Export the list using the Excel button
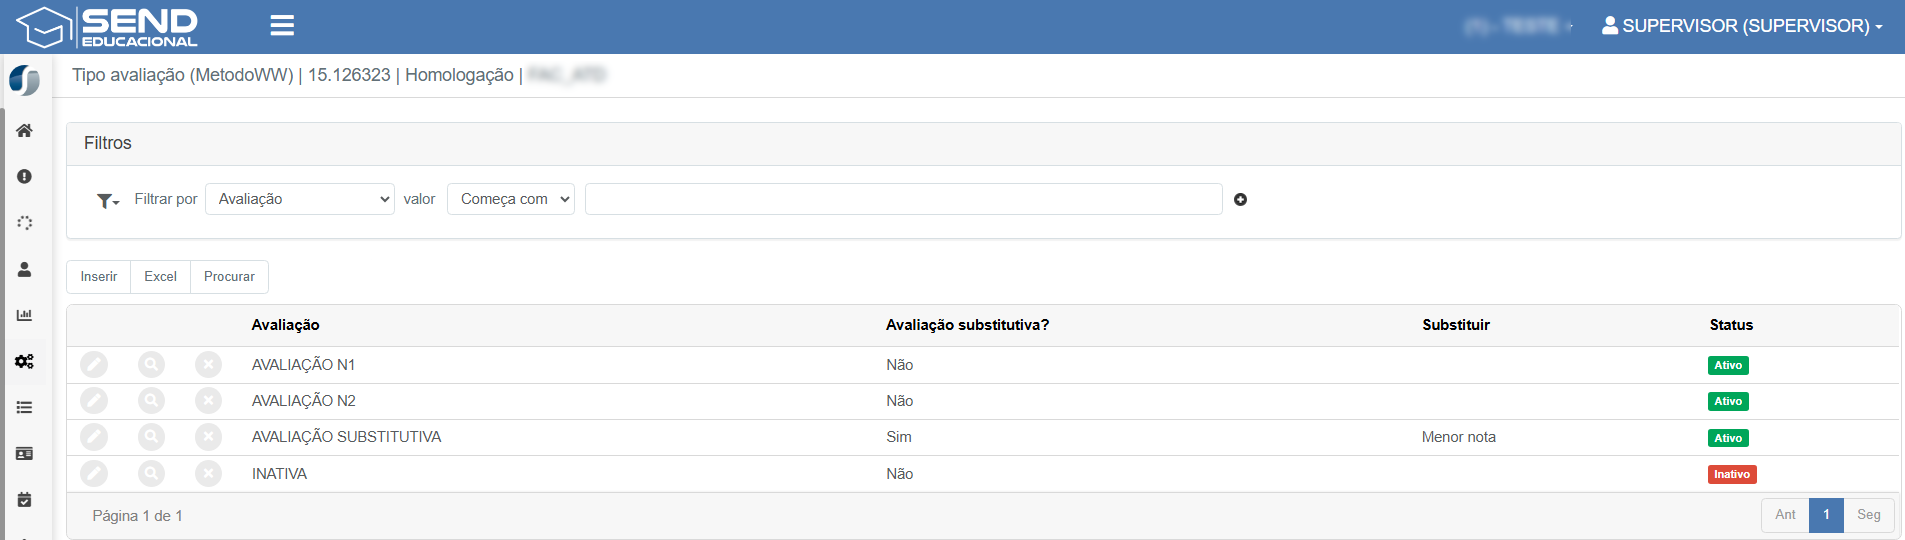The image size is (1905, 540). click(x=160, y=277)
